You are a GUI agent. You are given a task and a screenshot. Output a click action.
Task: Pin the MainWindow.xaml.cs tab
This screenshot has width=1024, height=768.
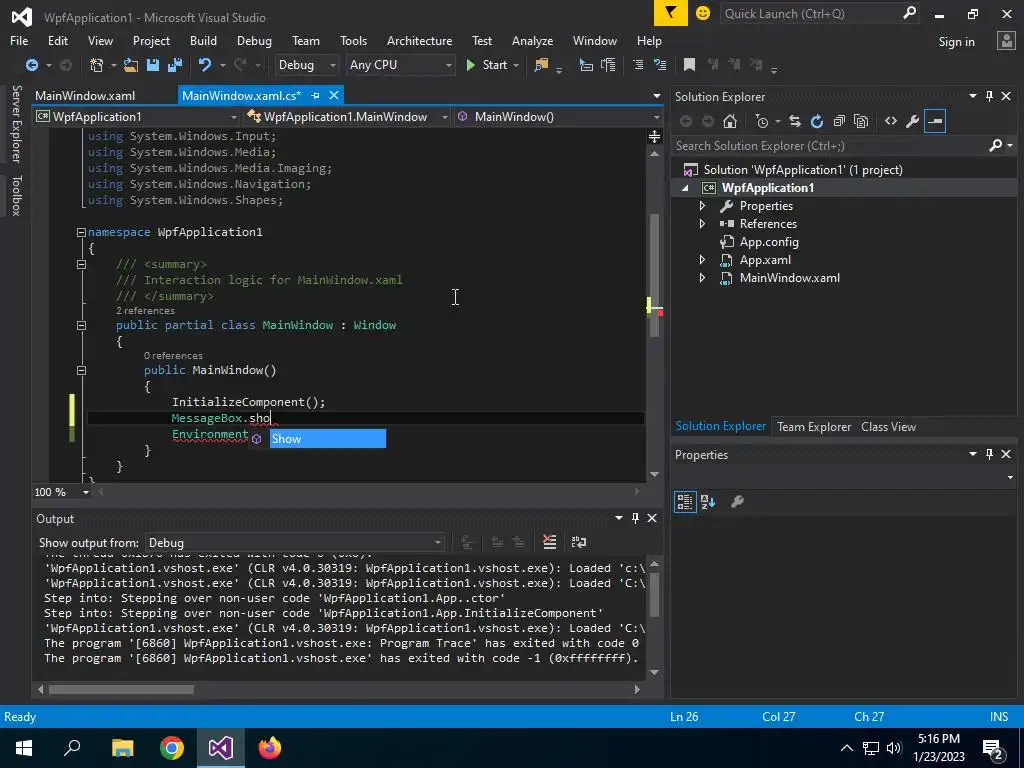tap(315, 95)
